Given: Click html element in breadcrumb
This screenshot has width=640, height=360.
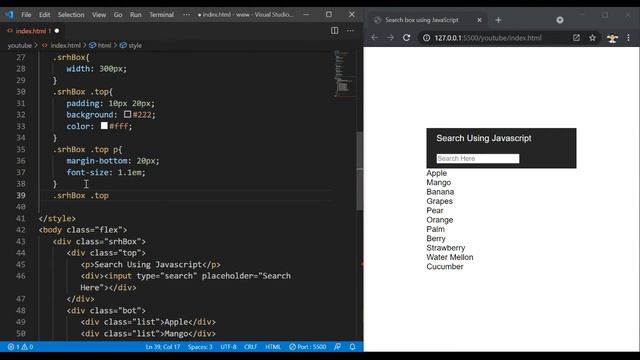Looking at the screenshot, I should point(104,45).
